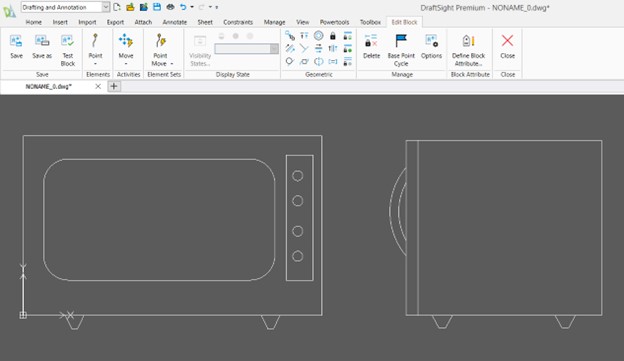Apply the Tangent constraint icon
Viewport: 624px width, 361px height.
[x=290, y=61]
